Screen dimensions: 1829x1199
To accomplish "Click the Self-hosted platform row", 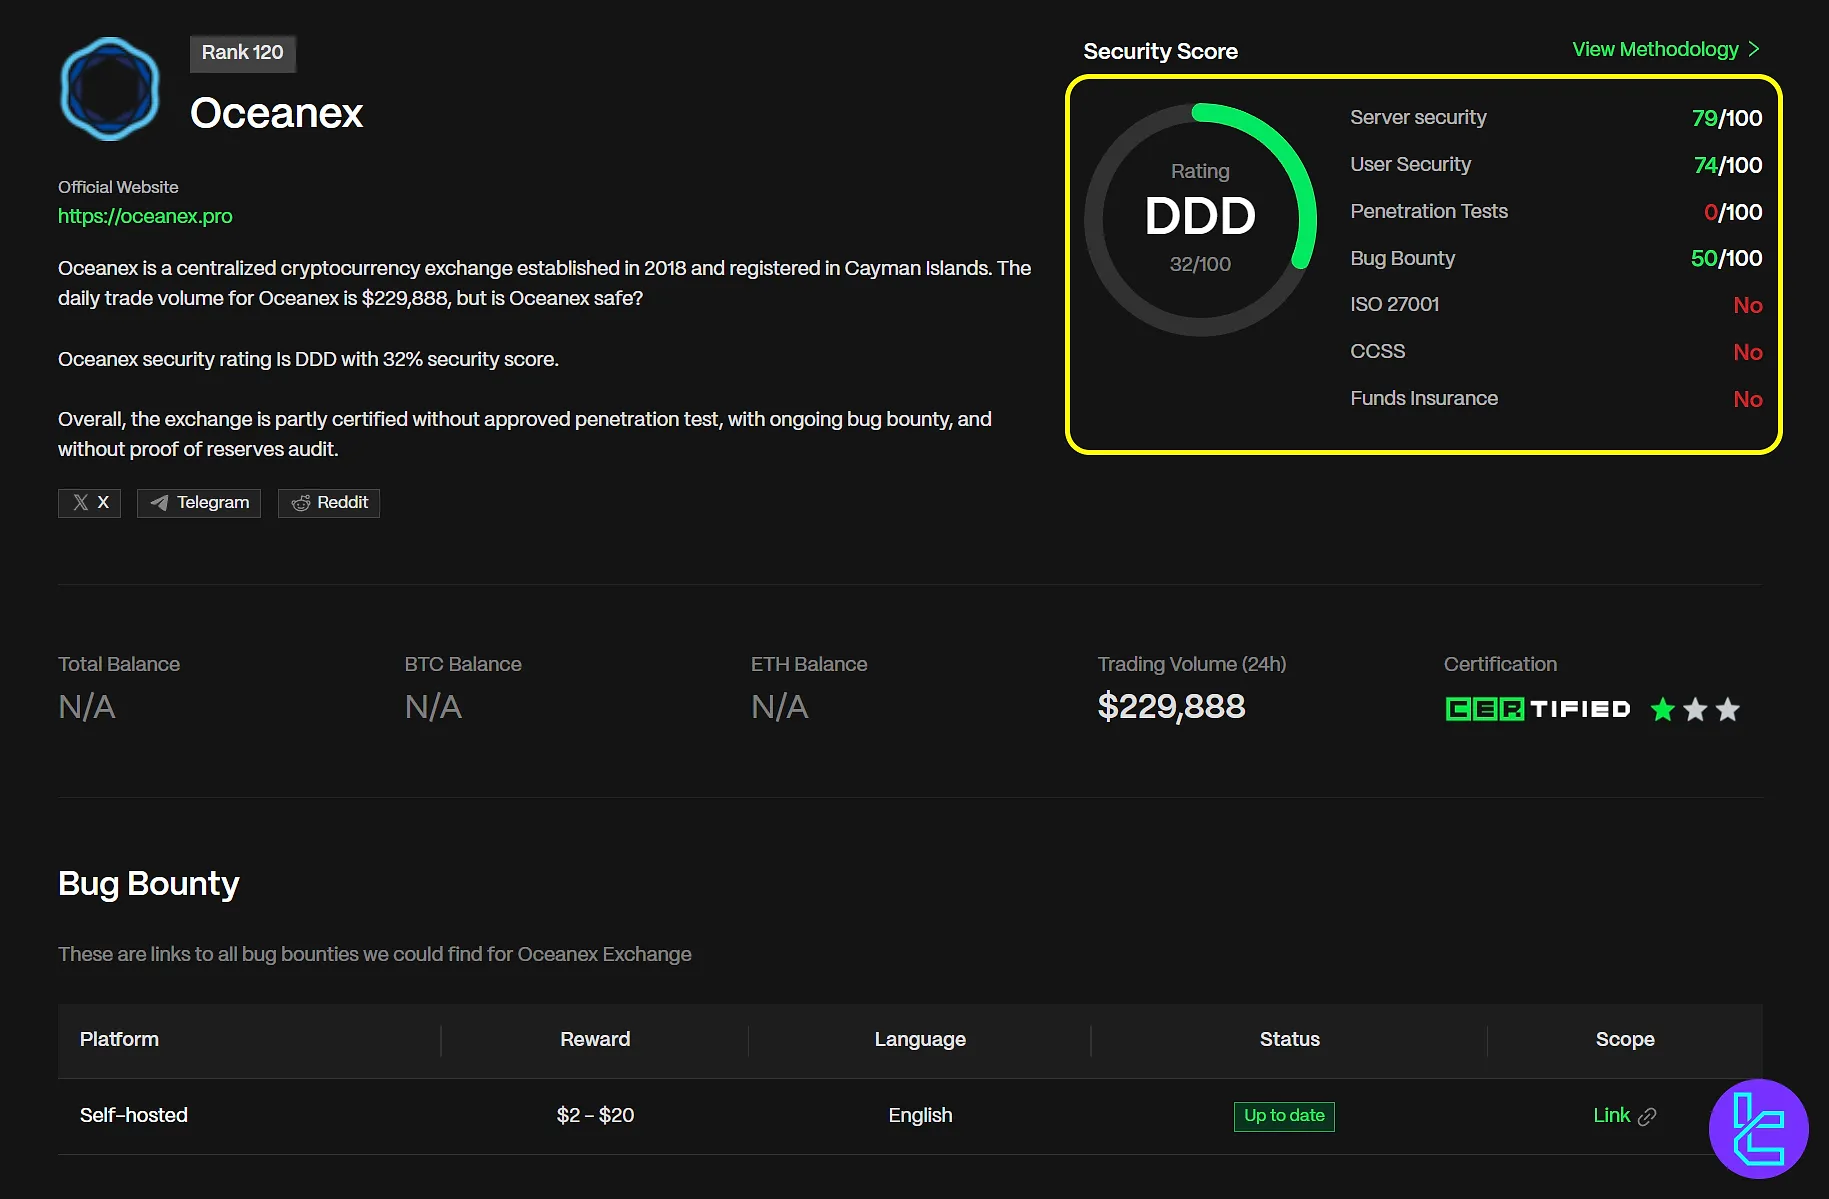I will 134,1115.
